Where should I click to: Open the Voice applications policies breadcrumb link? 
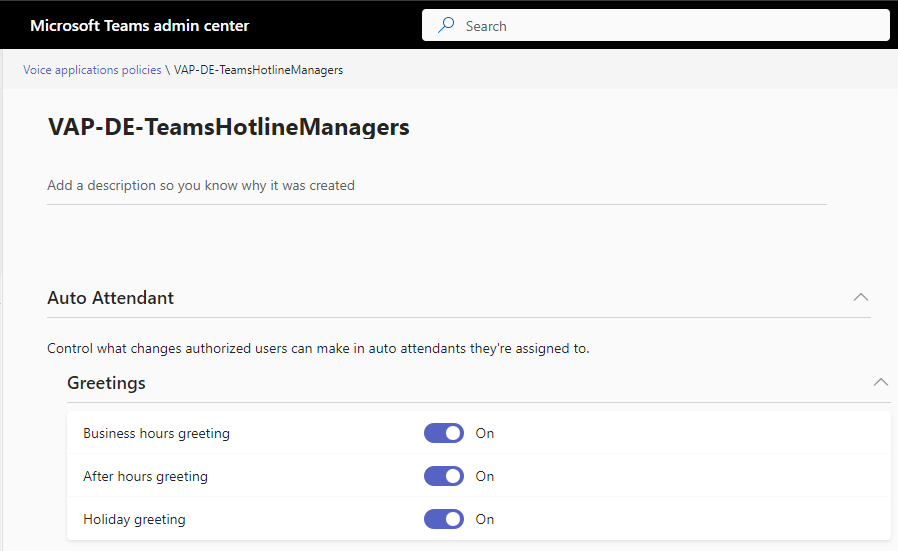tap(92, 70)
